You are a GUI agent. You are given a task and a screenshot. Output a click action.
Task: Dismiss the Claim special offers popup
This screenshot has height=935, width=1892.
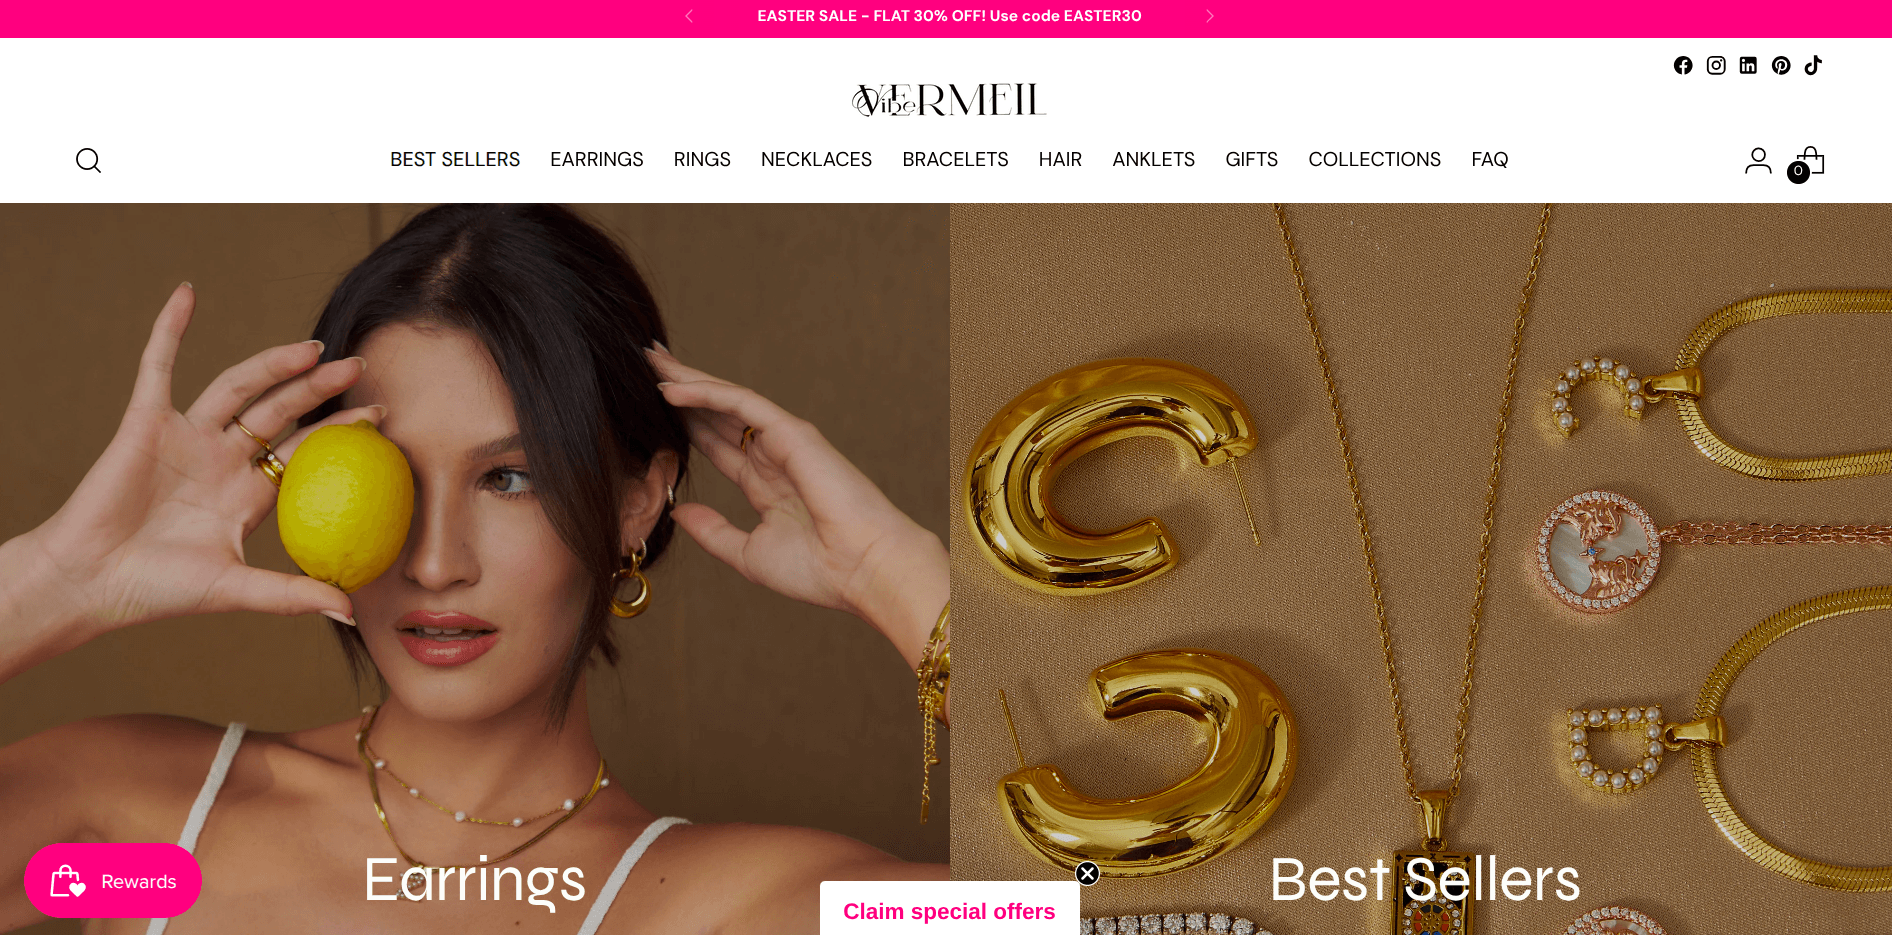(x=1087, y=873)
